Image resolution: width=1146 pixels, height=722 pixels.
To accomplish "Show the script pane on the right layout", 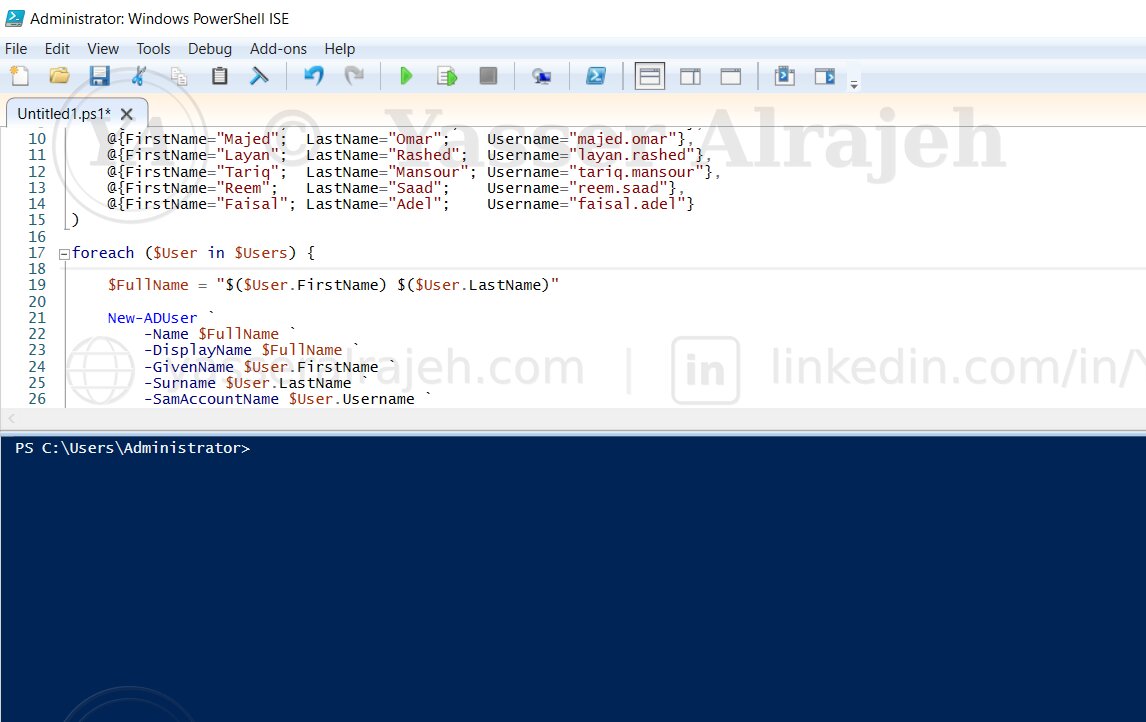I will point(690,76).
